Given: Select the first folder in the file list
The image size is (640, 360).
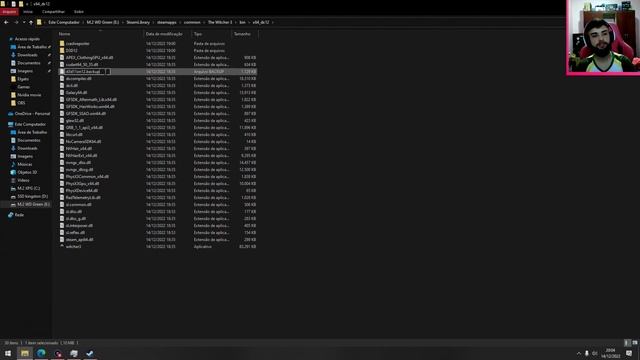Looking at the screenshot, I should (78, 44).
